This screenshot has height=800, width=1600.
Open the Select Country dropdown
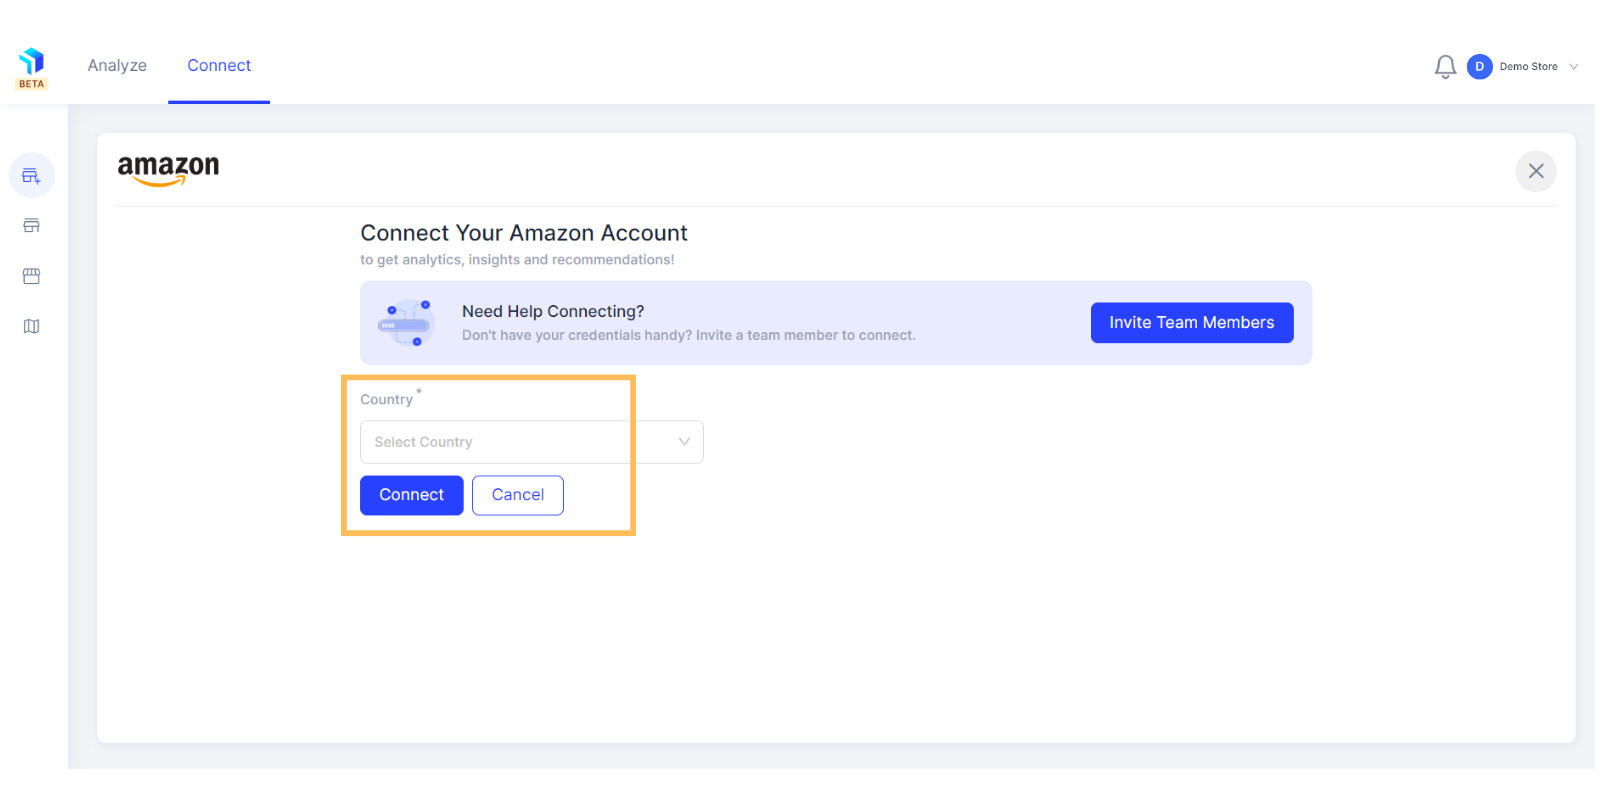532,442
